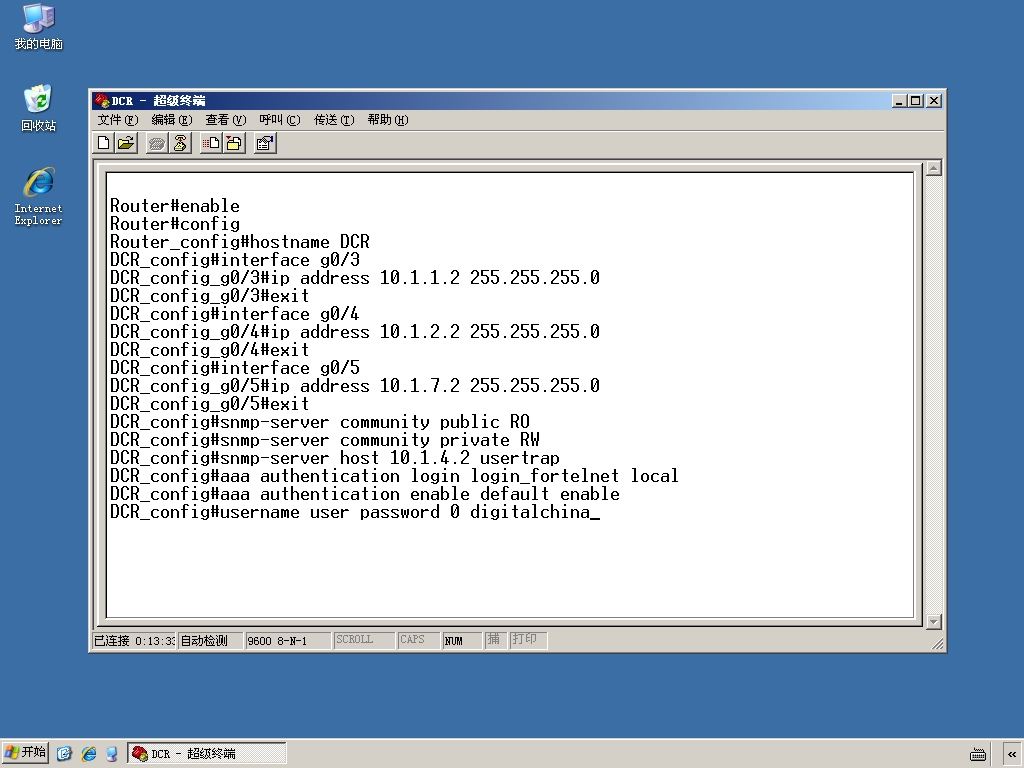Click the 9600 8-N-1 status entry

[287, 641]
